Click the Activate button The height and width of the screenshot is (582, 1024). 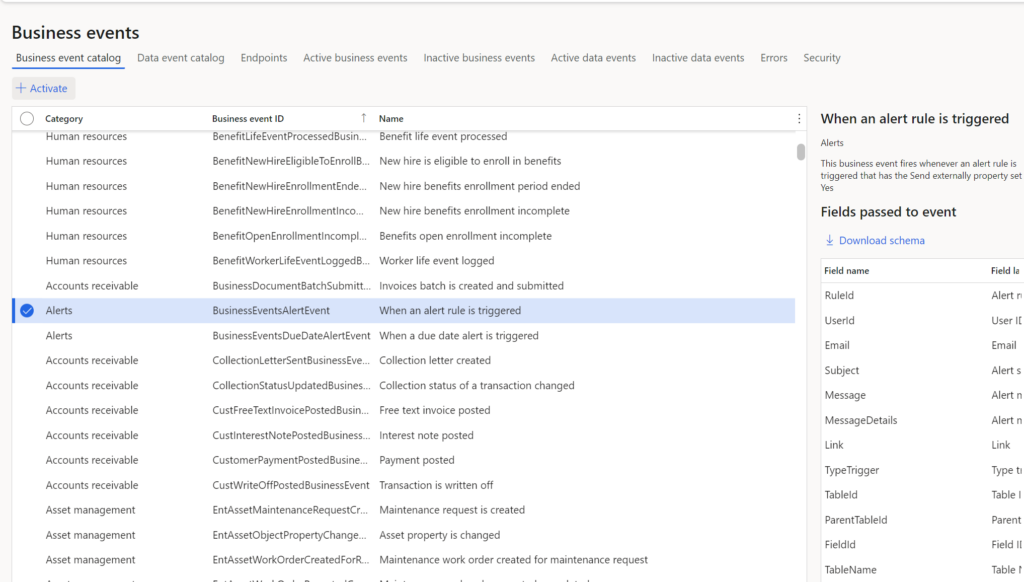click(43, 88)
